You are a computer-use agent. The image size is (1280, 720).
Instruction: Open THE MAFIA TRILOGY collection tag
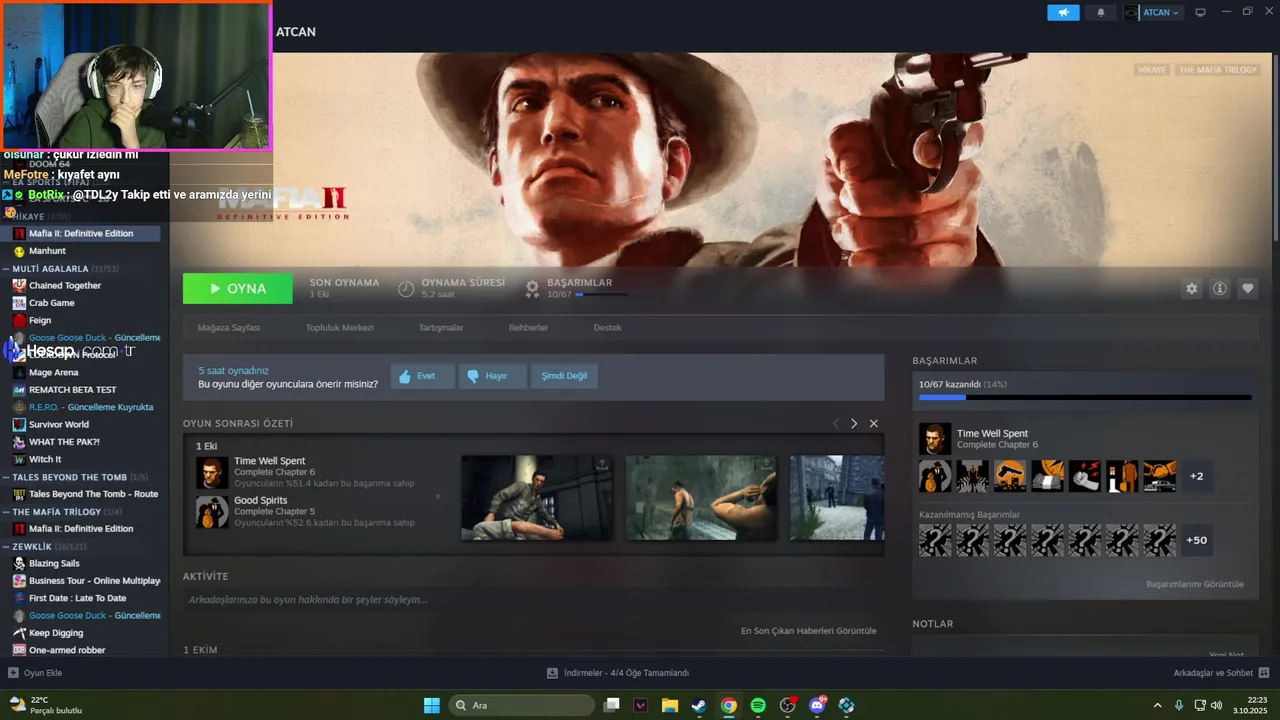[1217, 70]
